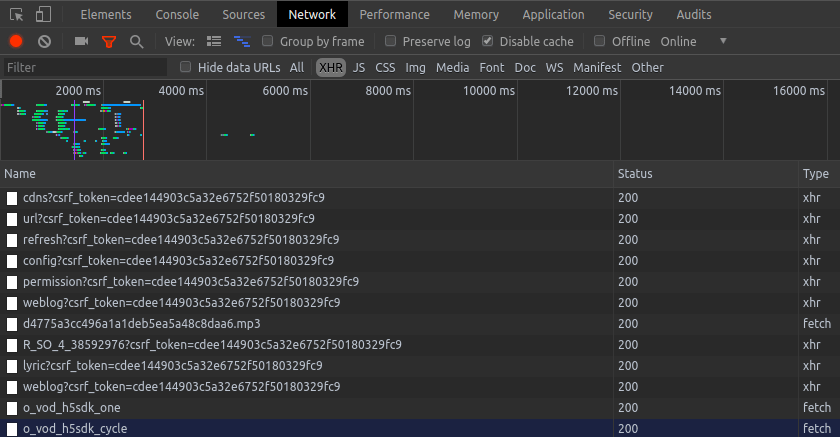
Task: Click the inspect element picker icon
Action: click(x=16, y=14)
